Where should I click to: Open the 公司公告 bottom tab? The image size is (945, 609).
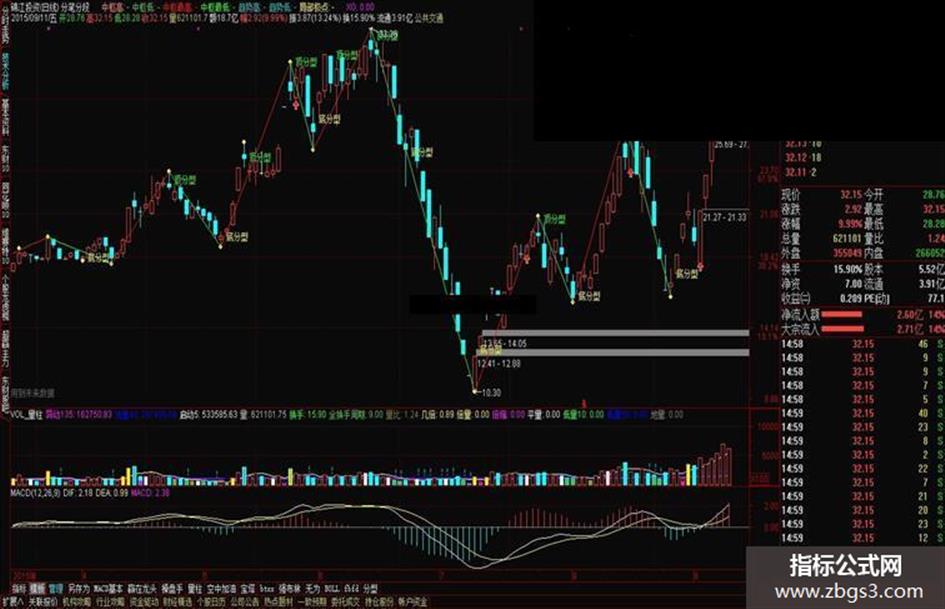[245, 602]
